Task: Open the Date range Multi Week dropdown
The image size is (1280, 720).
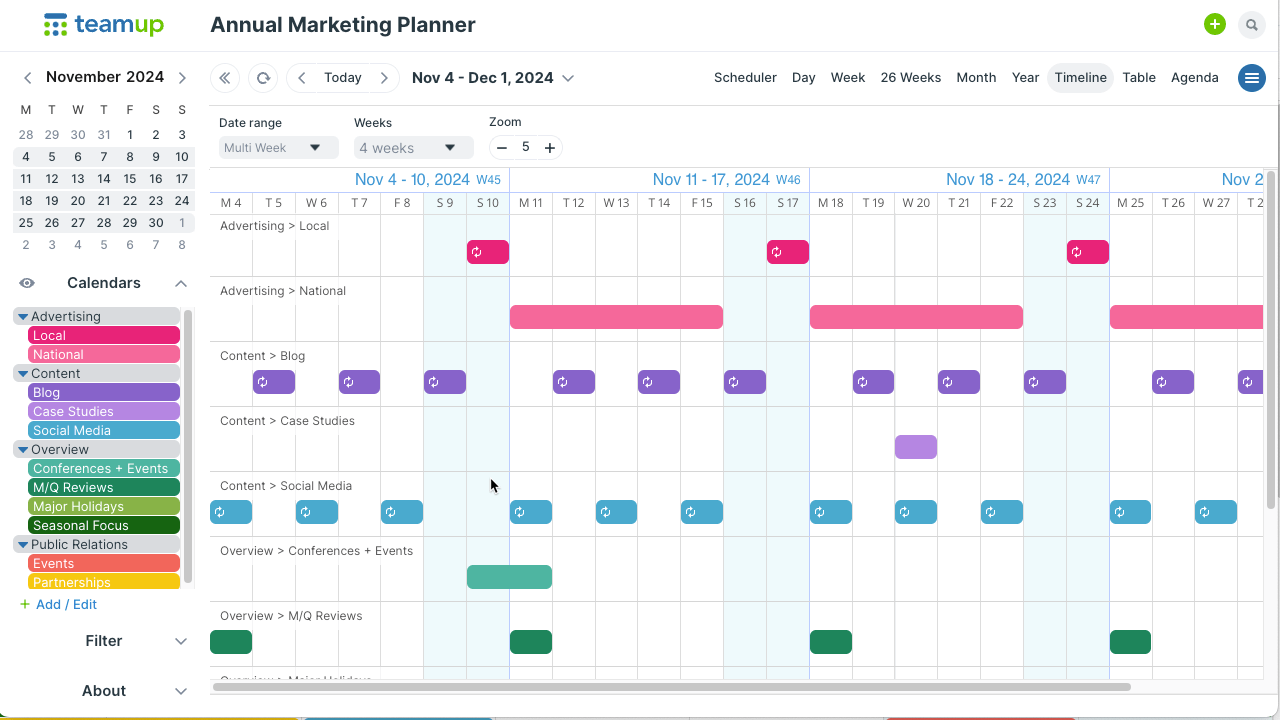Action: click(x=278, y=148)
